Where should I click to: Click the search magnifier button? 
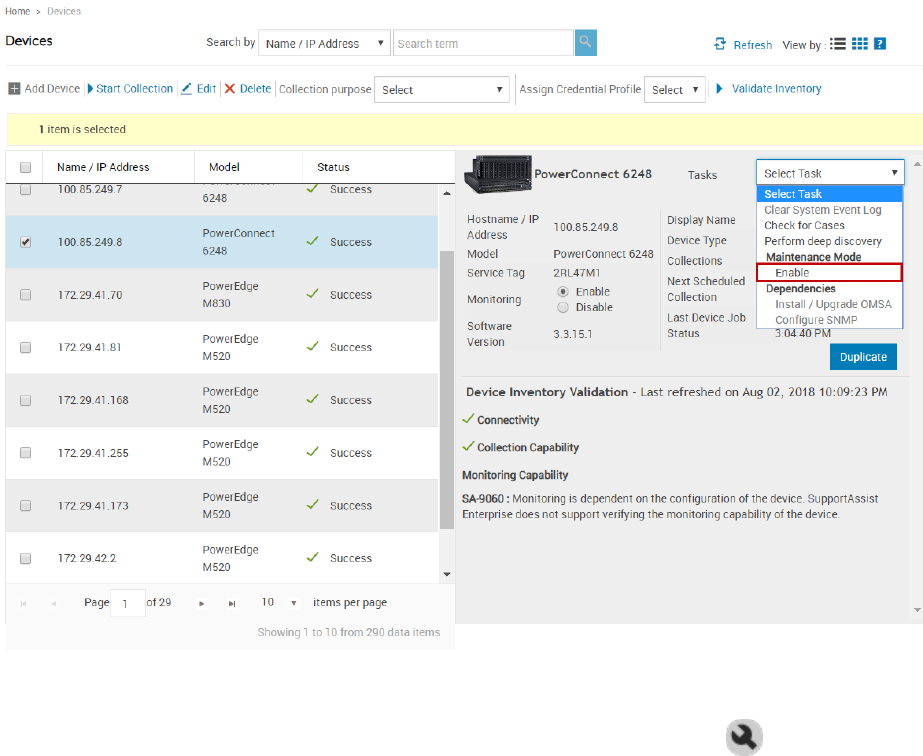pos(585,43)
